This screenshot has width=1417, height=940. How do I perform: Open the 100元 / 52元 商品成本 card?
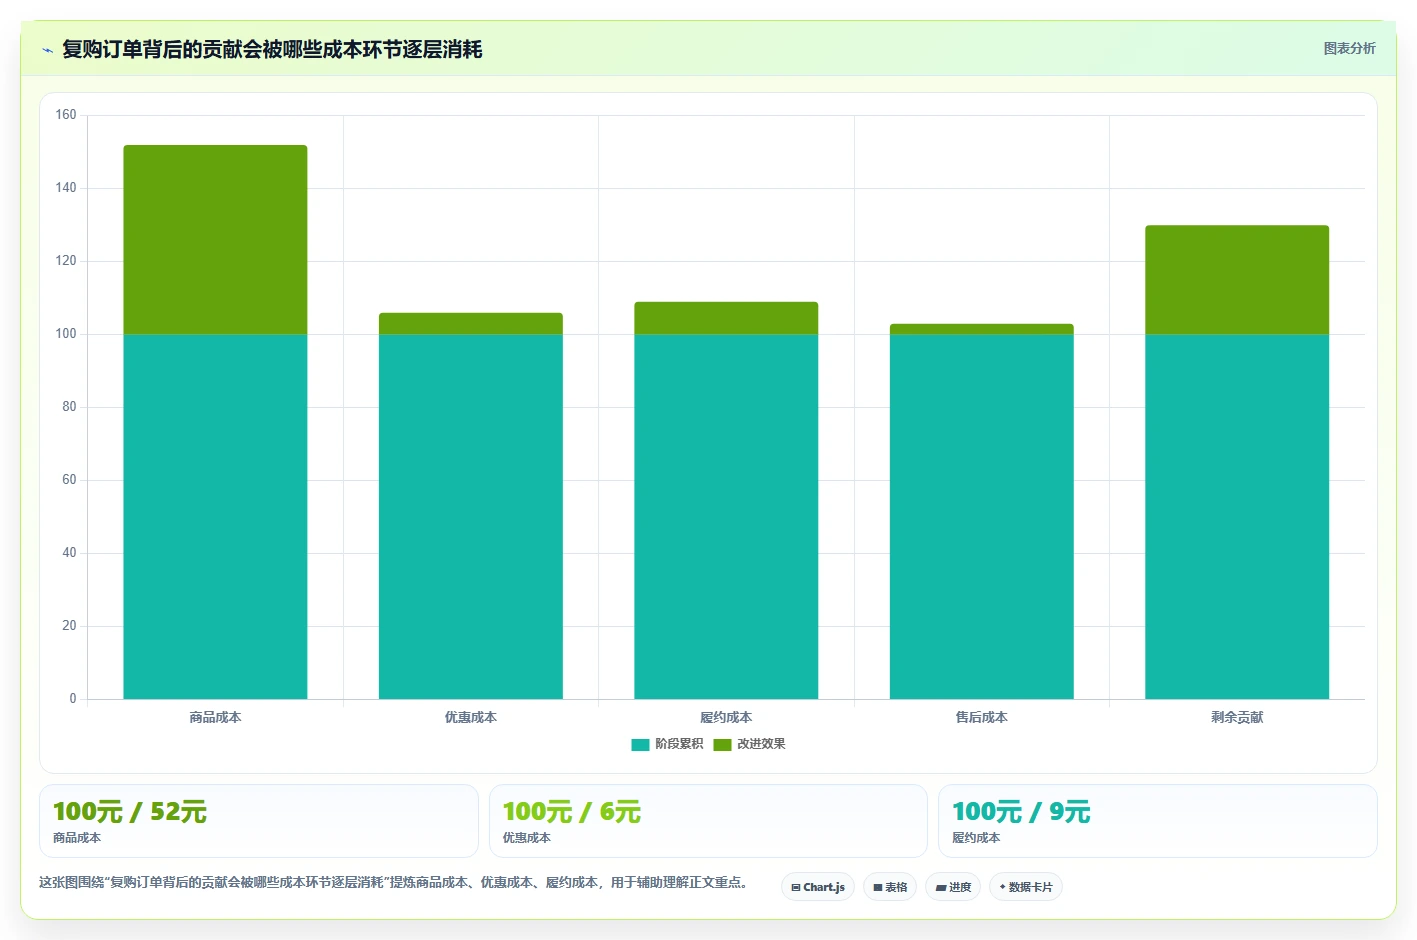pos(259,821)
